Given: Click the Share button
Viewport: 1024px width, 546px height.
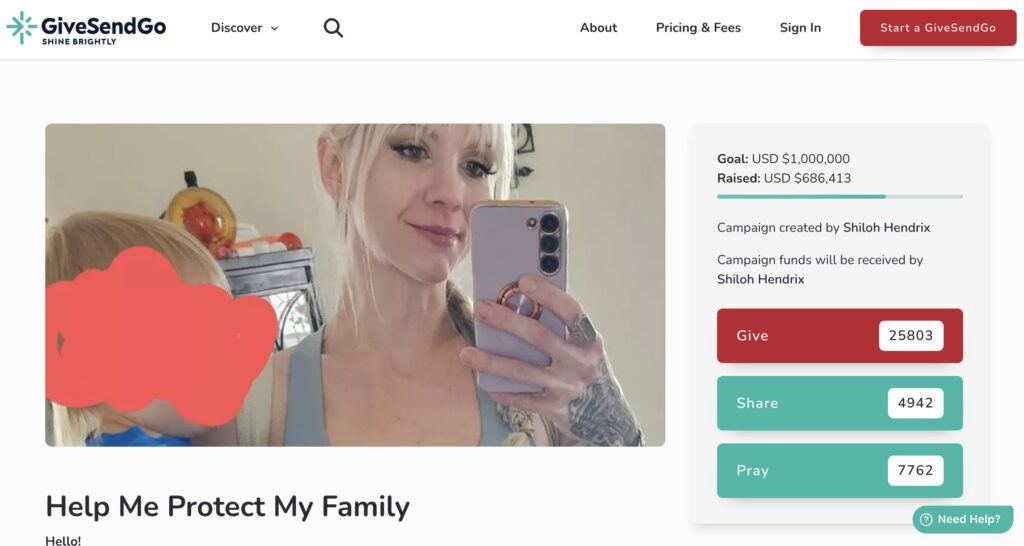Looking at the screenshot, I should coord(840,403).
